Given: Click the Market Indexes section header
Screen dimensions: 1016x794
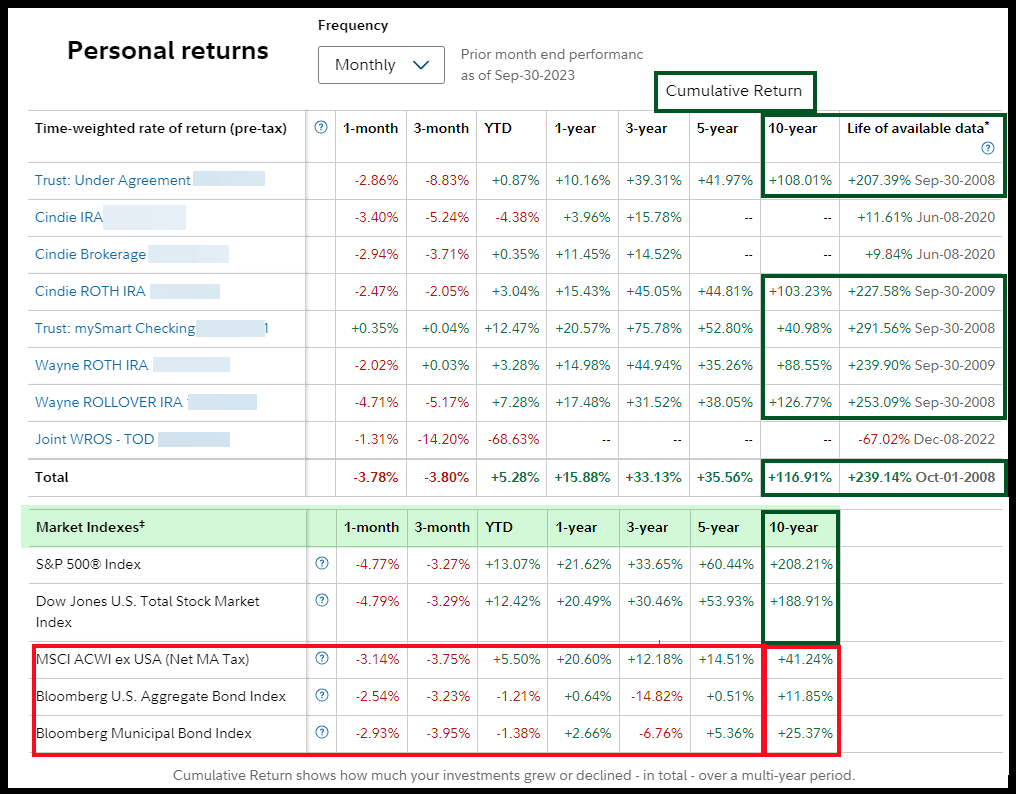Looking at the screenshot, I should click(91, 527).
